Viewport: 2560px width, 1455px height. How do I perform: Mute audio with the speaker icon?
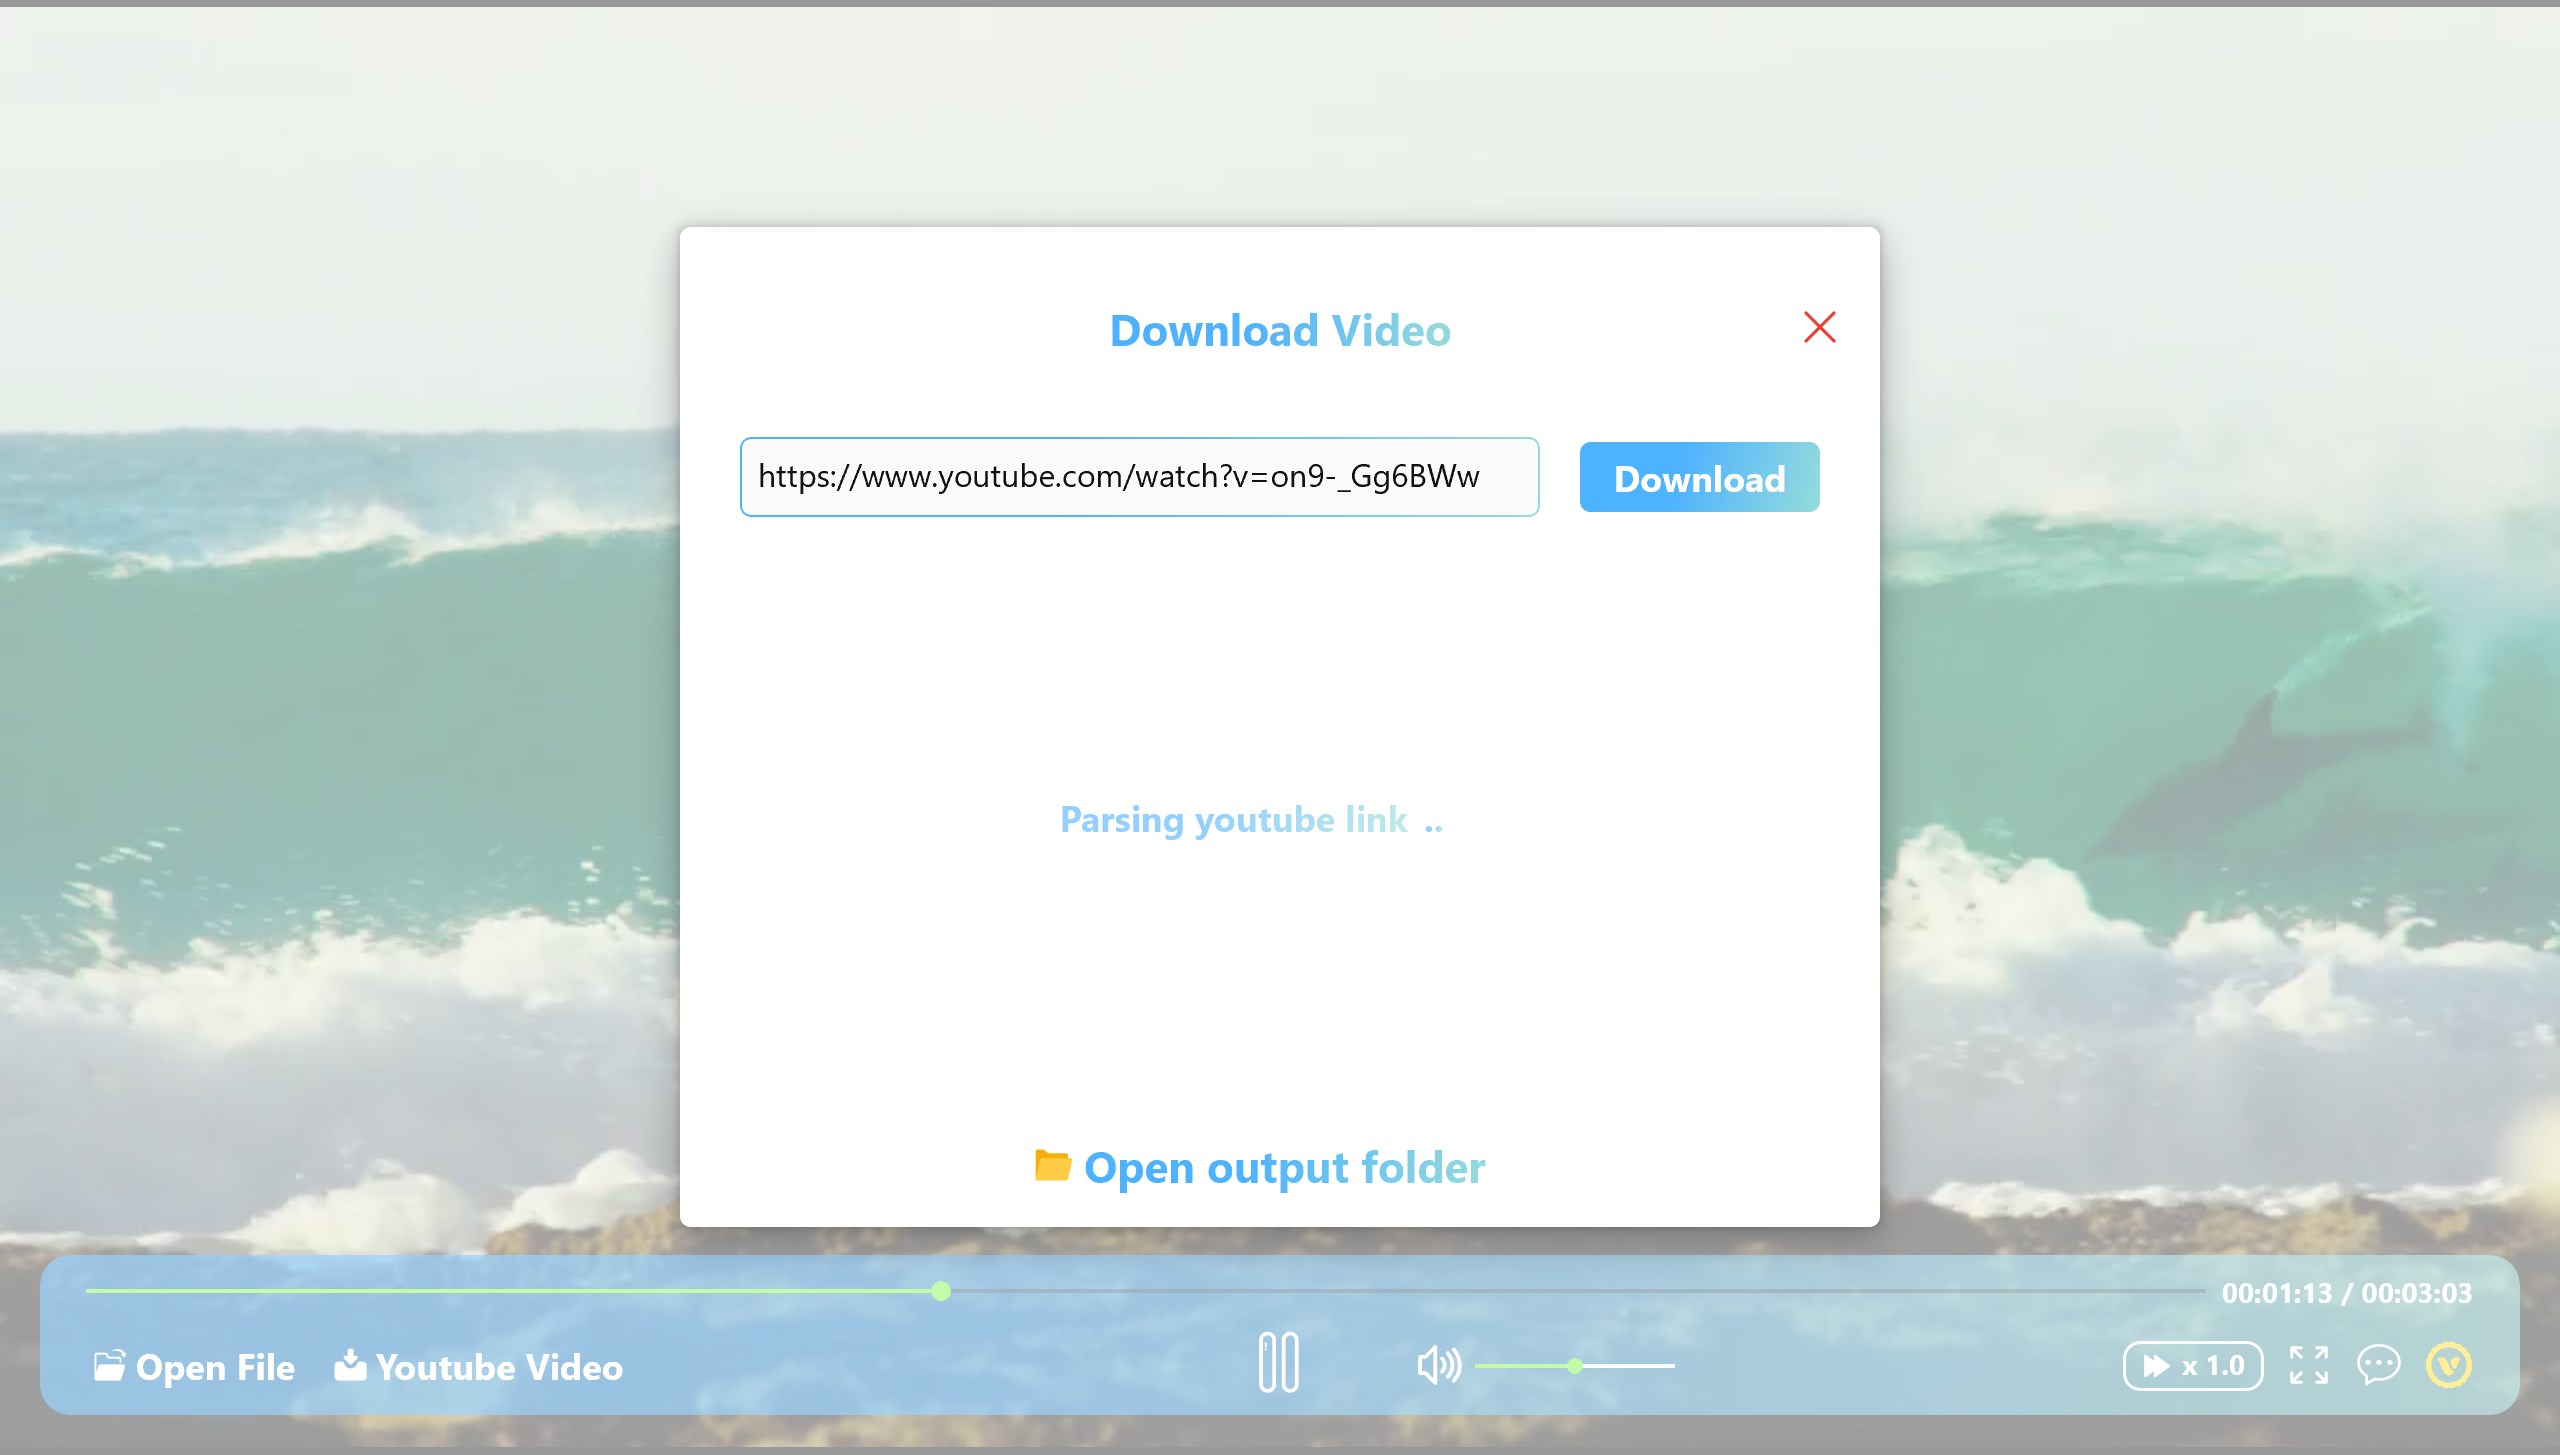click(x=1438, y=1365)
